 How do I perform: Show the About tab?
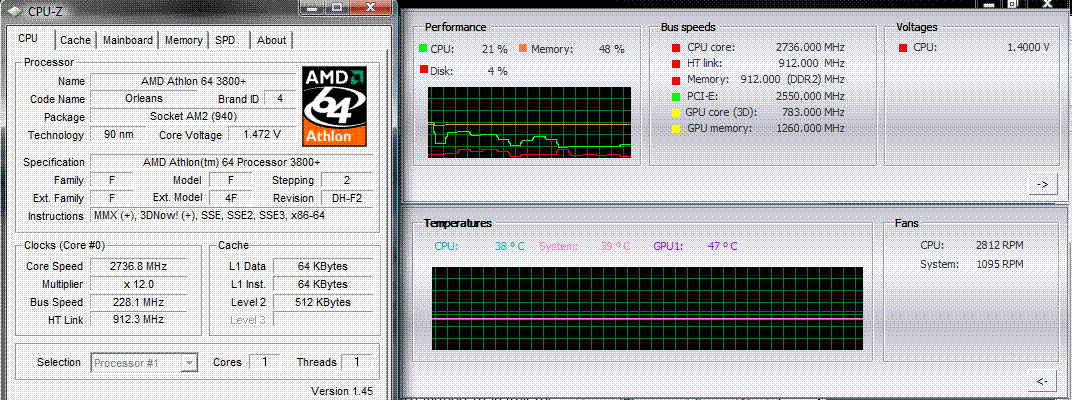click(271, 40)
